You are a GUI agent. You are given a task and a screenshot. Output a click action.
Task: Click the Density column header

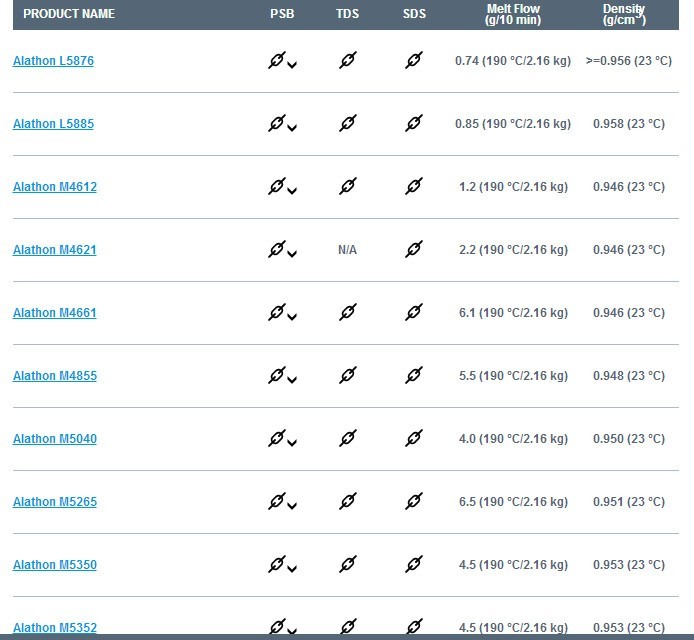pos(624,14)
